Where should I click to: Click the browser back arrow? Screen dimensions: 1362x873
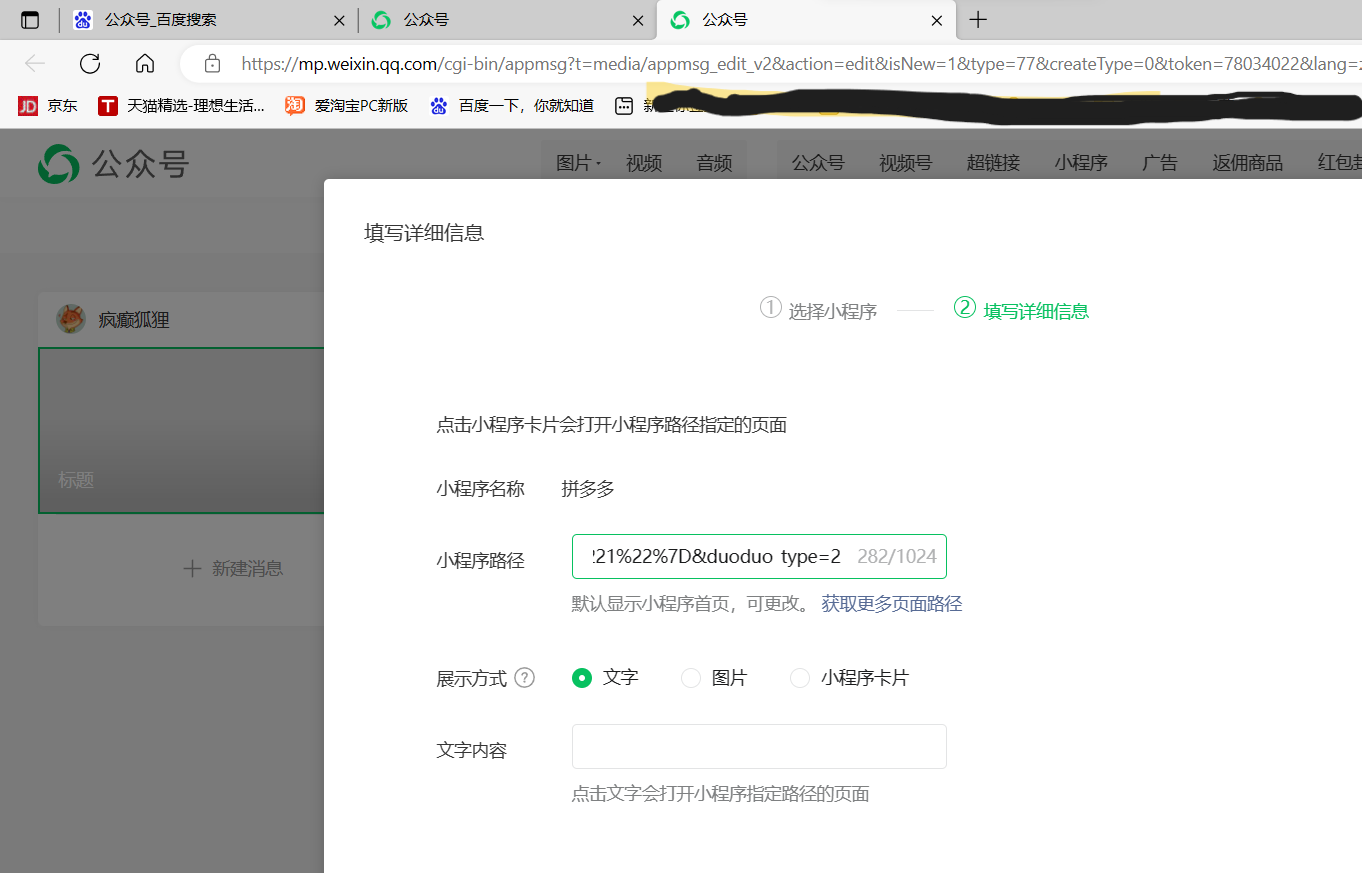[x=35, y=64]
